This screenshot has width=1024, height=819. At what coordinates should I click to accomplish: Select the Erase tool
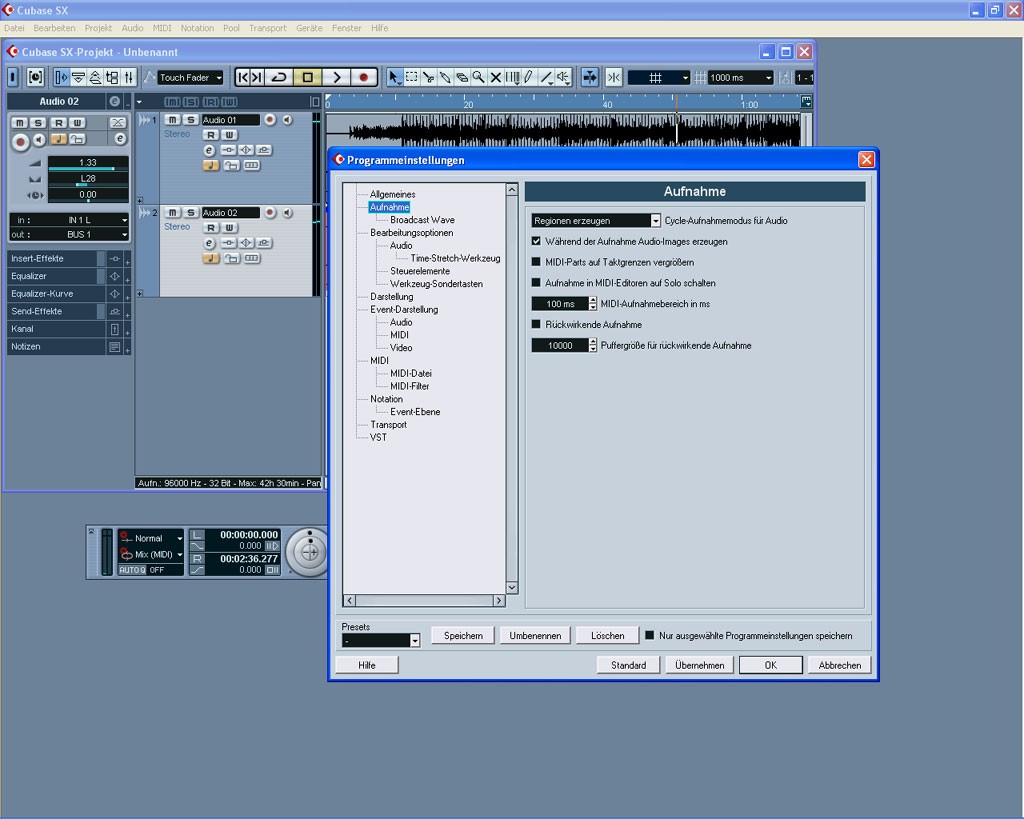coord(462,77)
